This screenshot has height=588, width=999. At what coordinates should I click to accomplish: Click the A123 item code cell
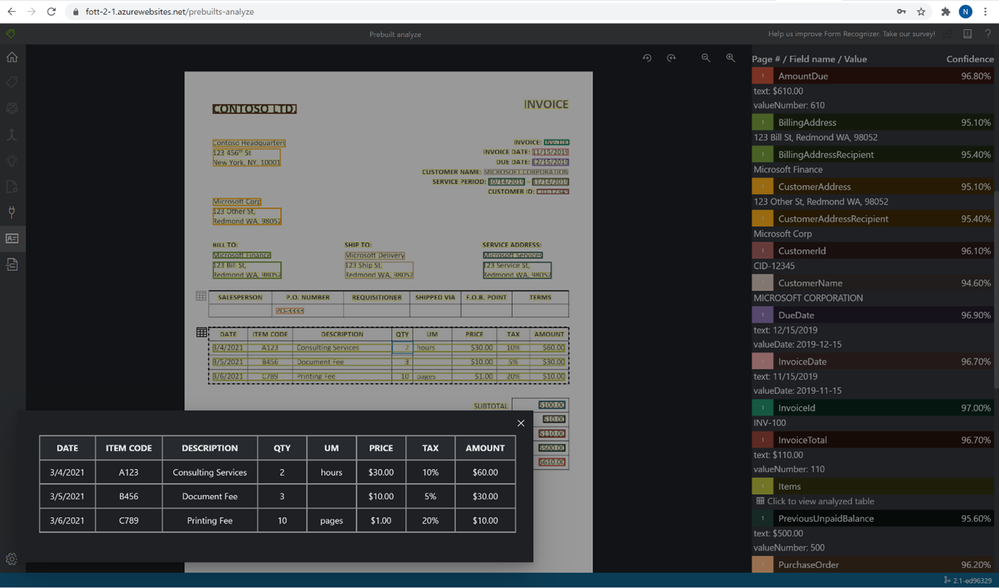[129, 472]
